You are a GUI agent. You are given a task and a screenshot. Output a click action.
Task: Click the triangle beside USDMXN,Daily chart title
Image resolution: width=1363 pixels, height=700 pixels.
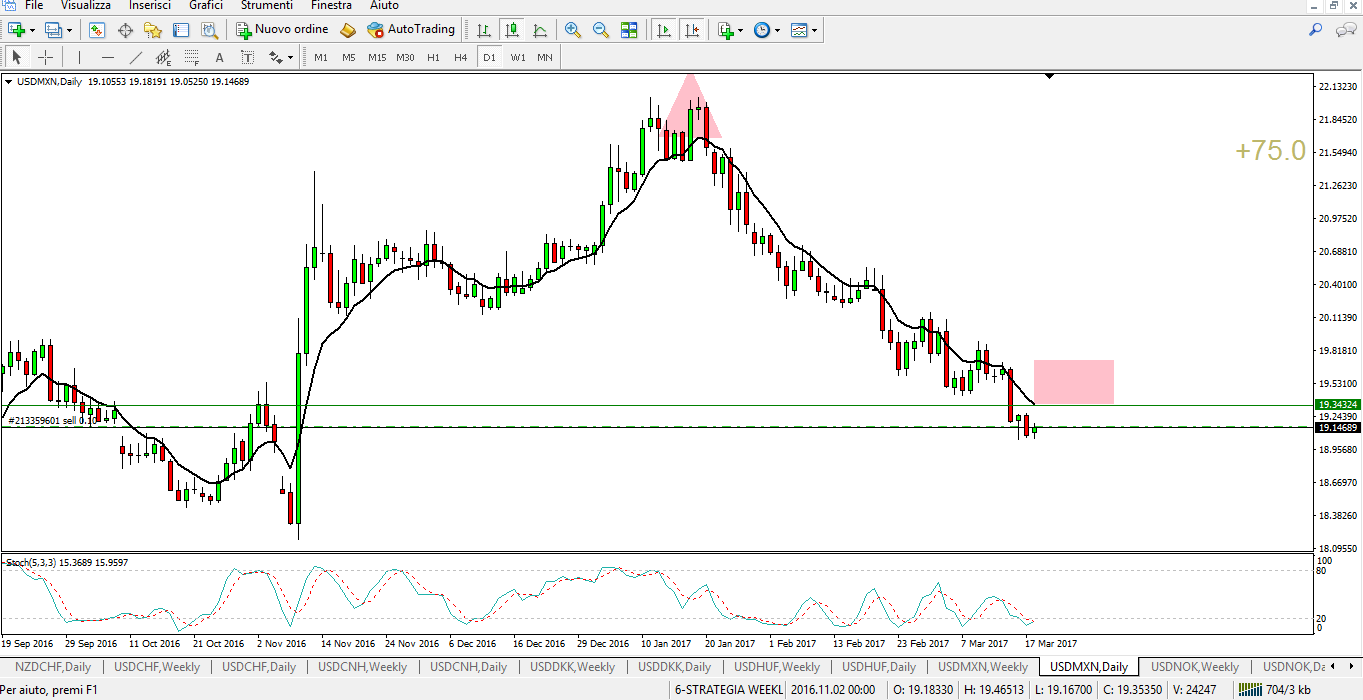[x=9, y=82]
